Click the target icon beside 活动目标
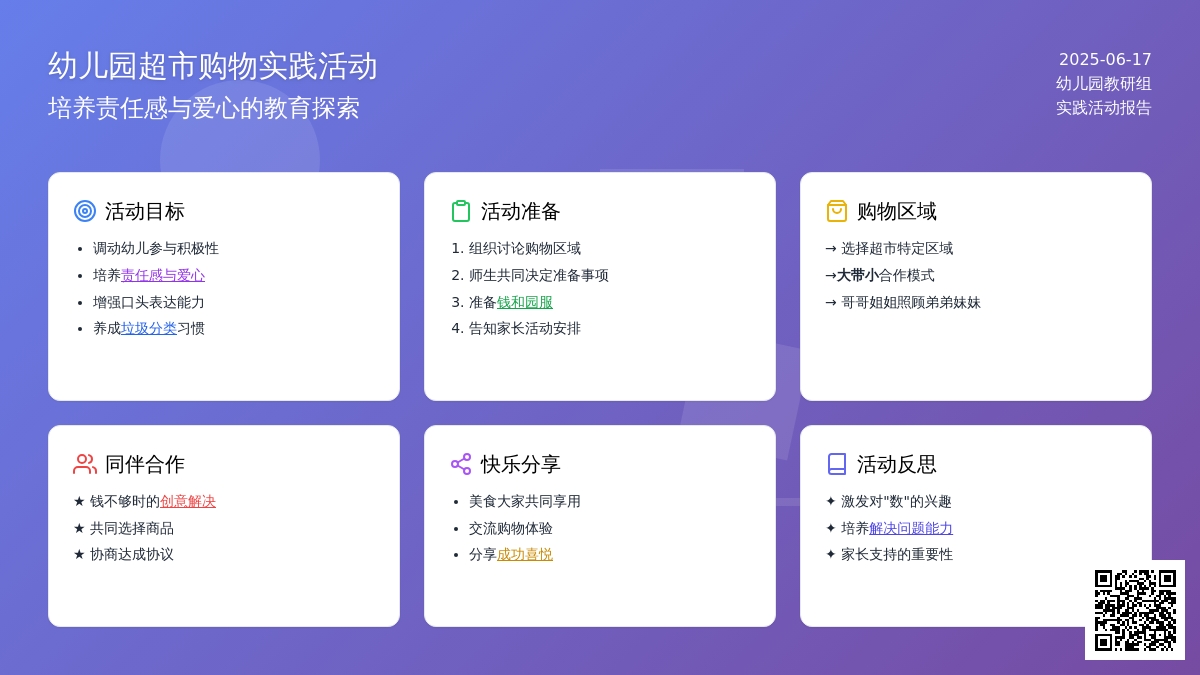Screen dimensions: 1200x675 pos(85,211)
